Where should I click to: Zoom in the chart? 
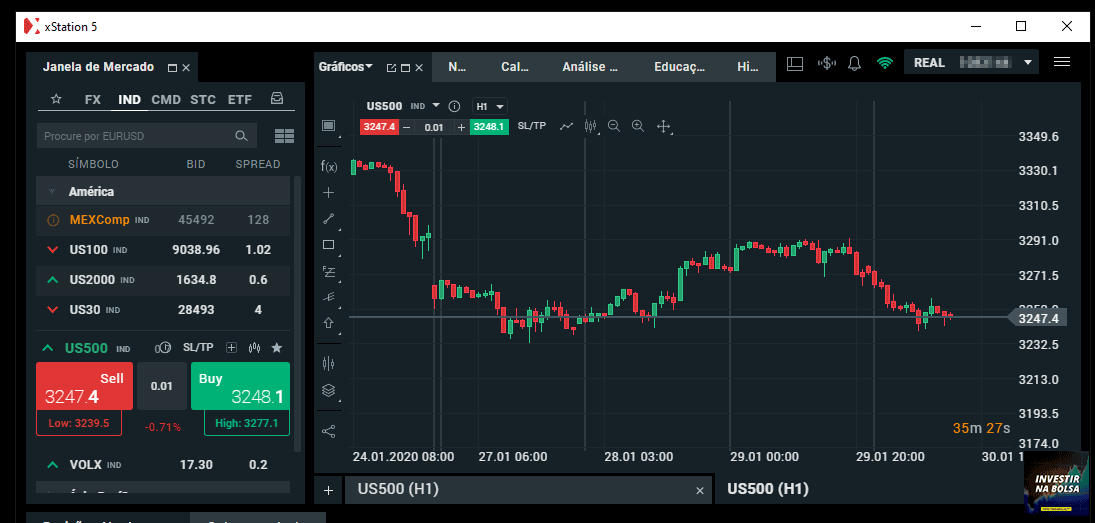pos(638,126)
